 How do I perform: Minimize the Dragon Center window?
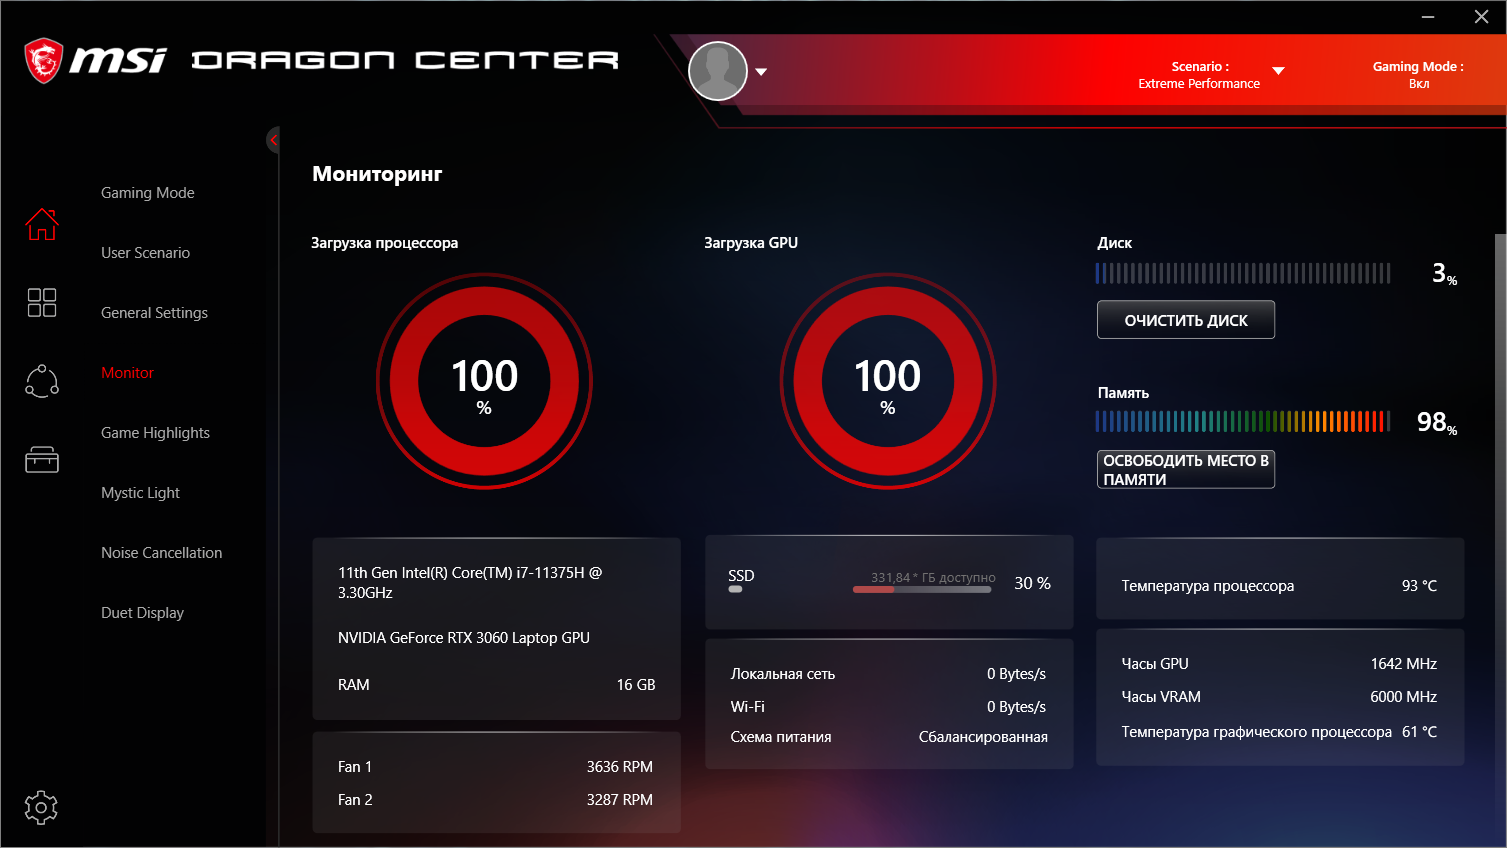[1428, 17]
